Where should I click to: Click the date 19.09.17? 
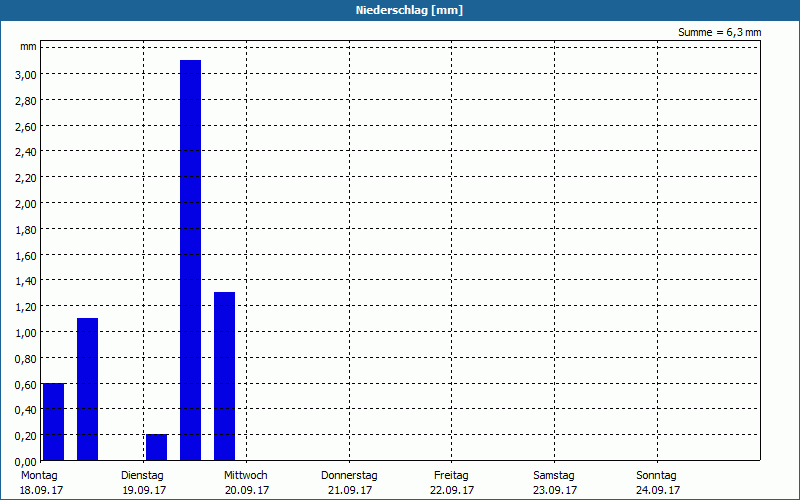[144, 490]
